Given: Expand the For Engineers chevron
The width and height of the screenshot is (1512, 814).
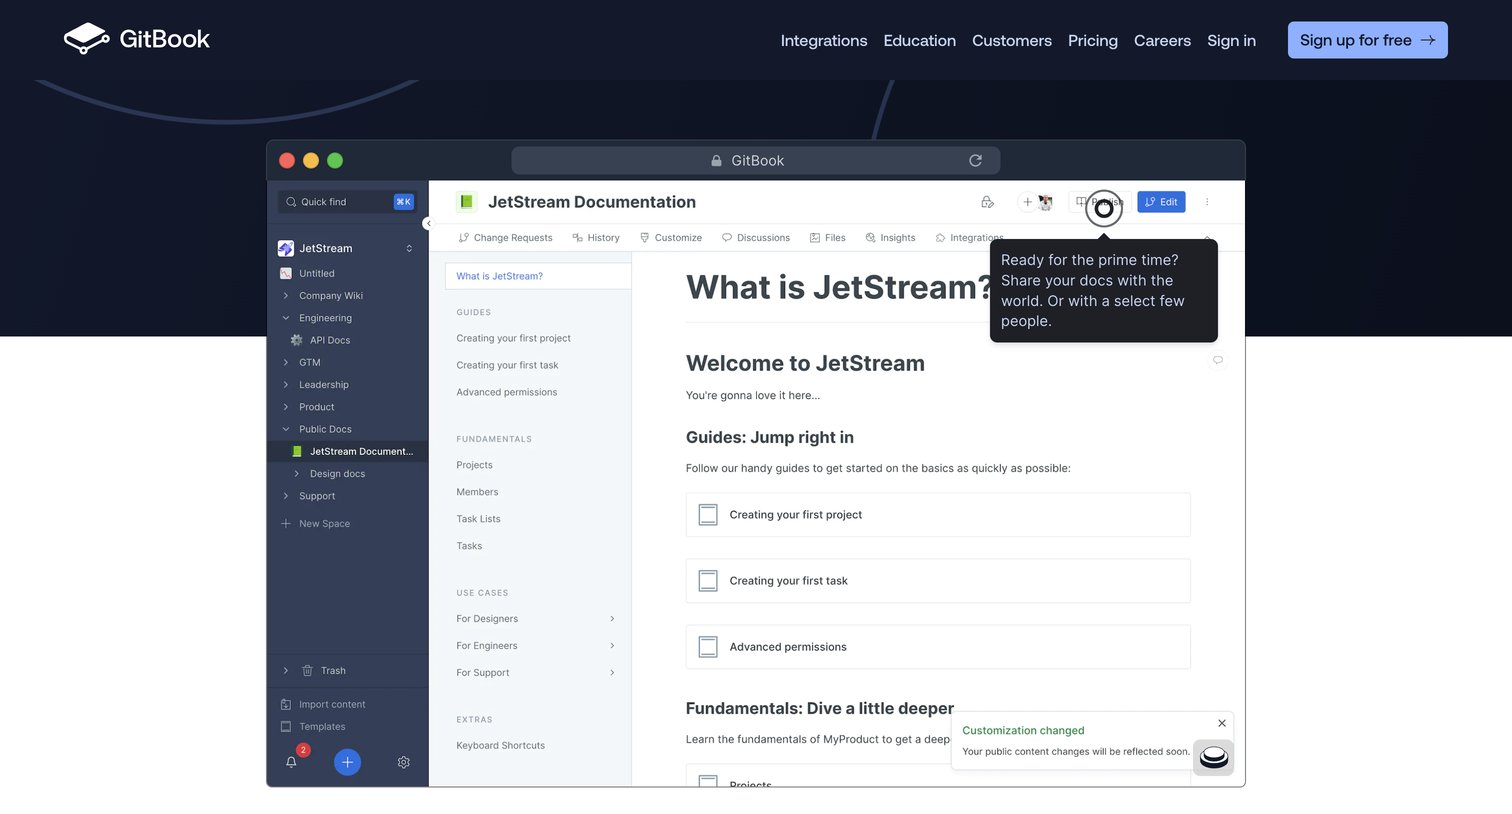Looking at the screenshot, I should [612, 646].
